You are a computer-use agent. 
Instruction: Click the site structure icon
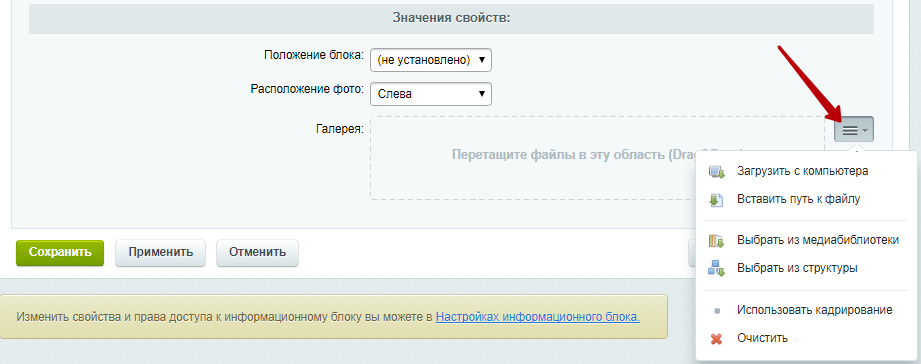click(x=716, y=268)
